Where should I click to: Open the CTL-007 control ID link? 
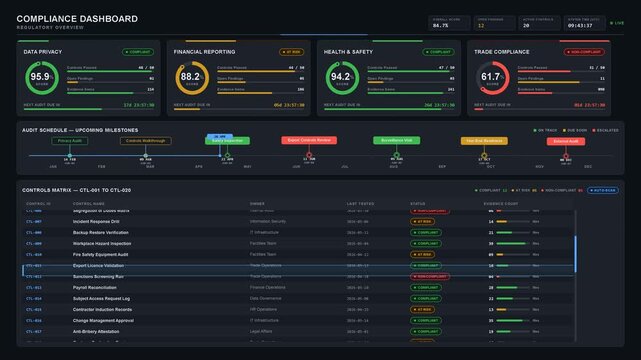click(34, 221)
